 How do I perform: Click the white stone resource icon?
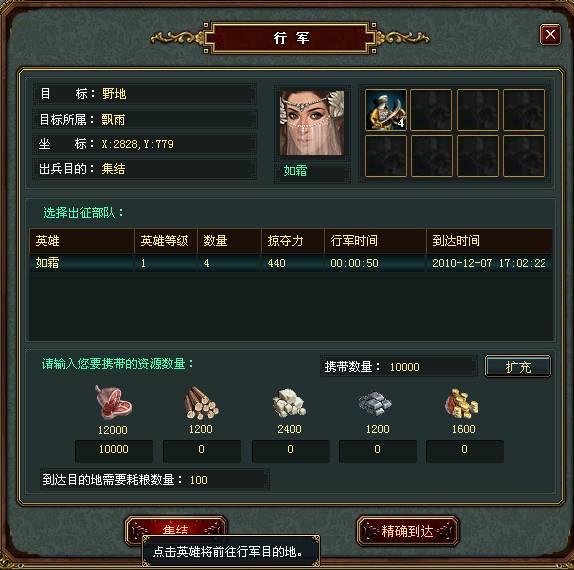(x=289, y=403)
